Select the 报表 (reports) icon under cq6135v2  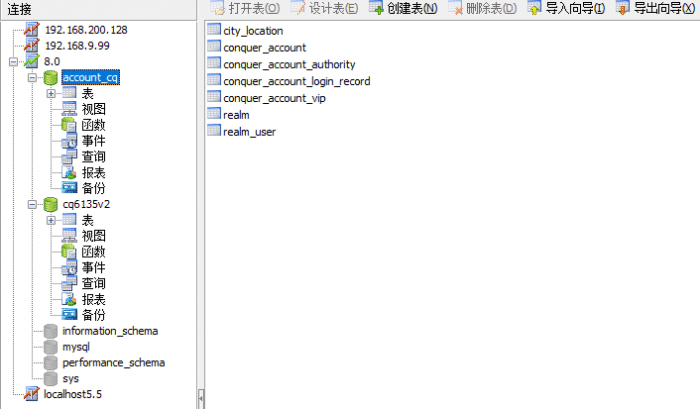coord(69,300)
